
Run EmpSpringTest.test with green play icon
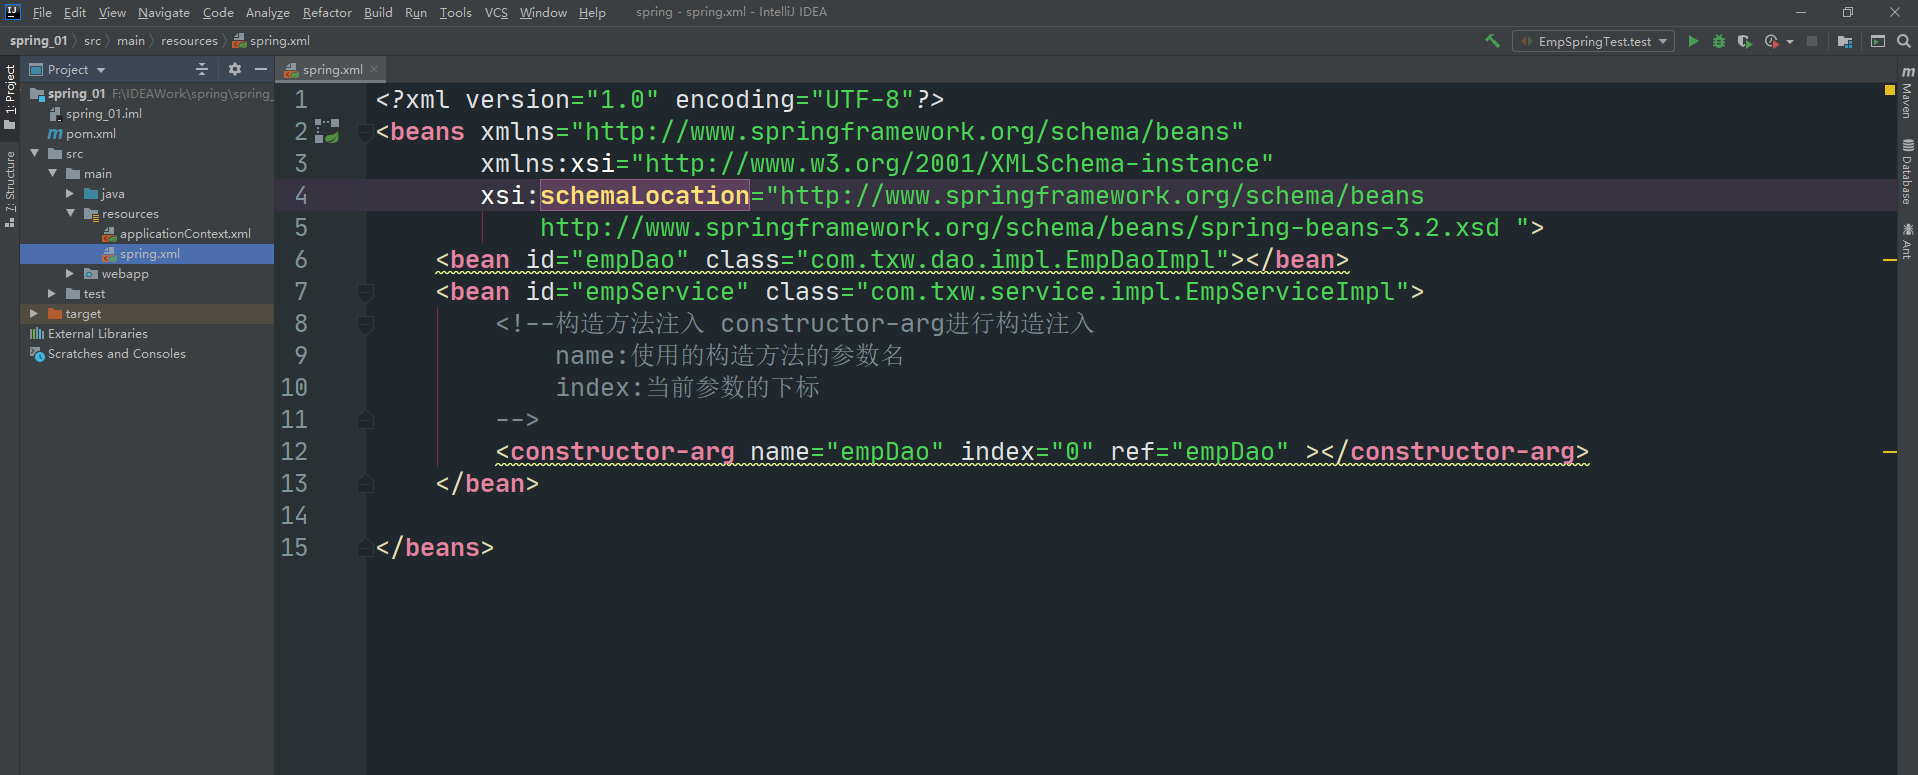pos(1693,41)
